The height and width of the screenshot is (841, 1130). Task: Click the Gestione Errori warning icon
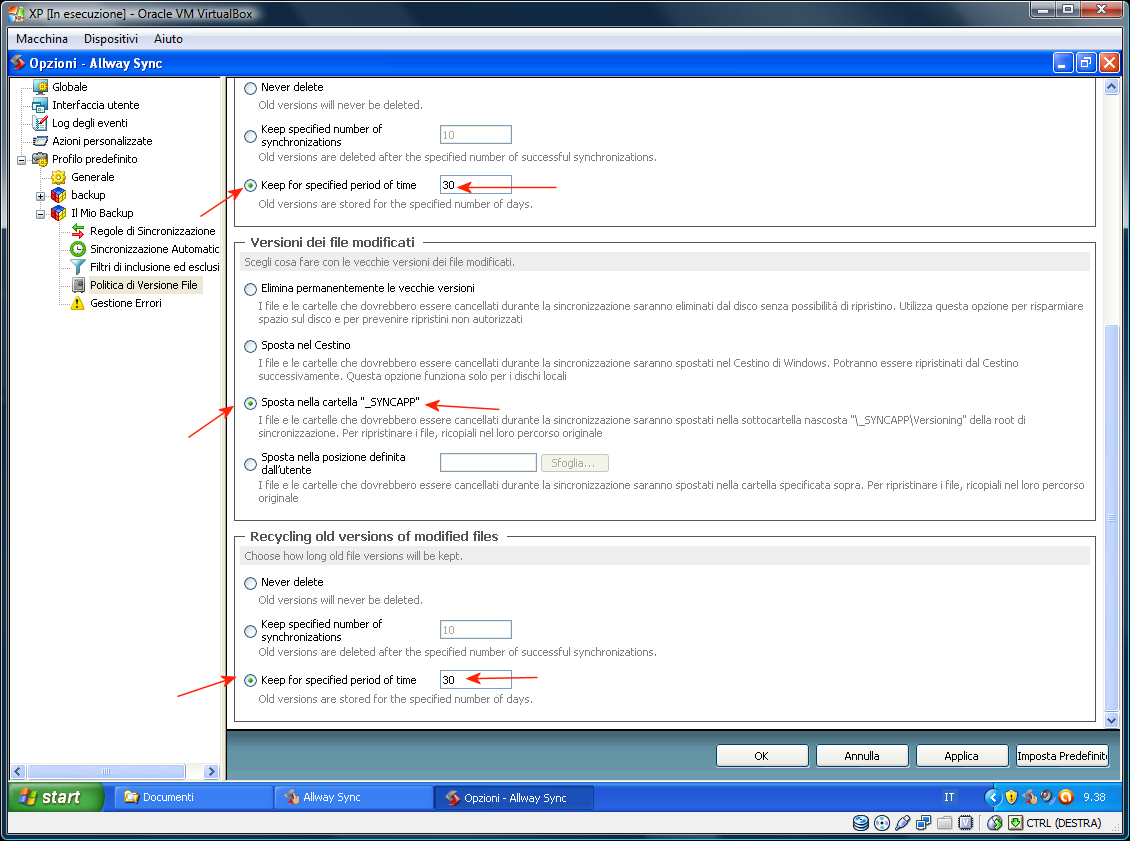click(x=78, y=303)
